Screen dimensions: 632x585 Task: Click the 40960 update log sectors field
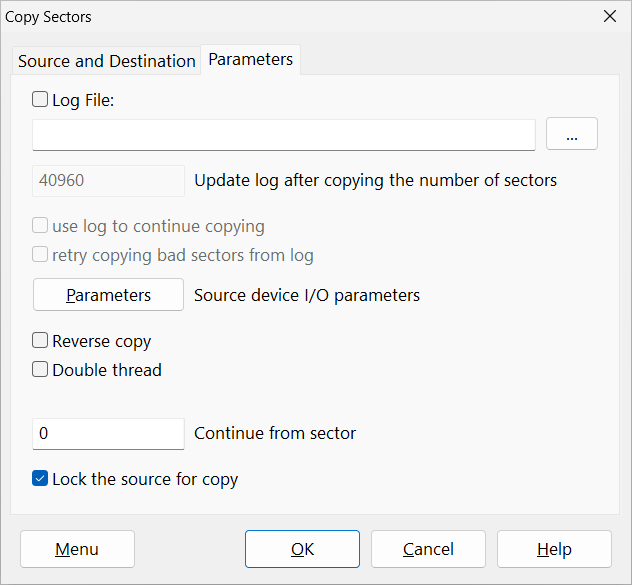click(109, 181)
